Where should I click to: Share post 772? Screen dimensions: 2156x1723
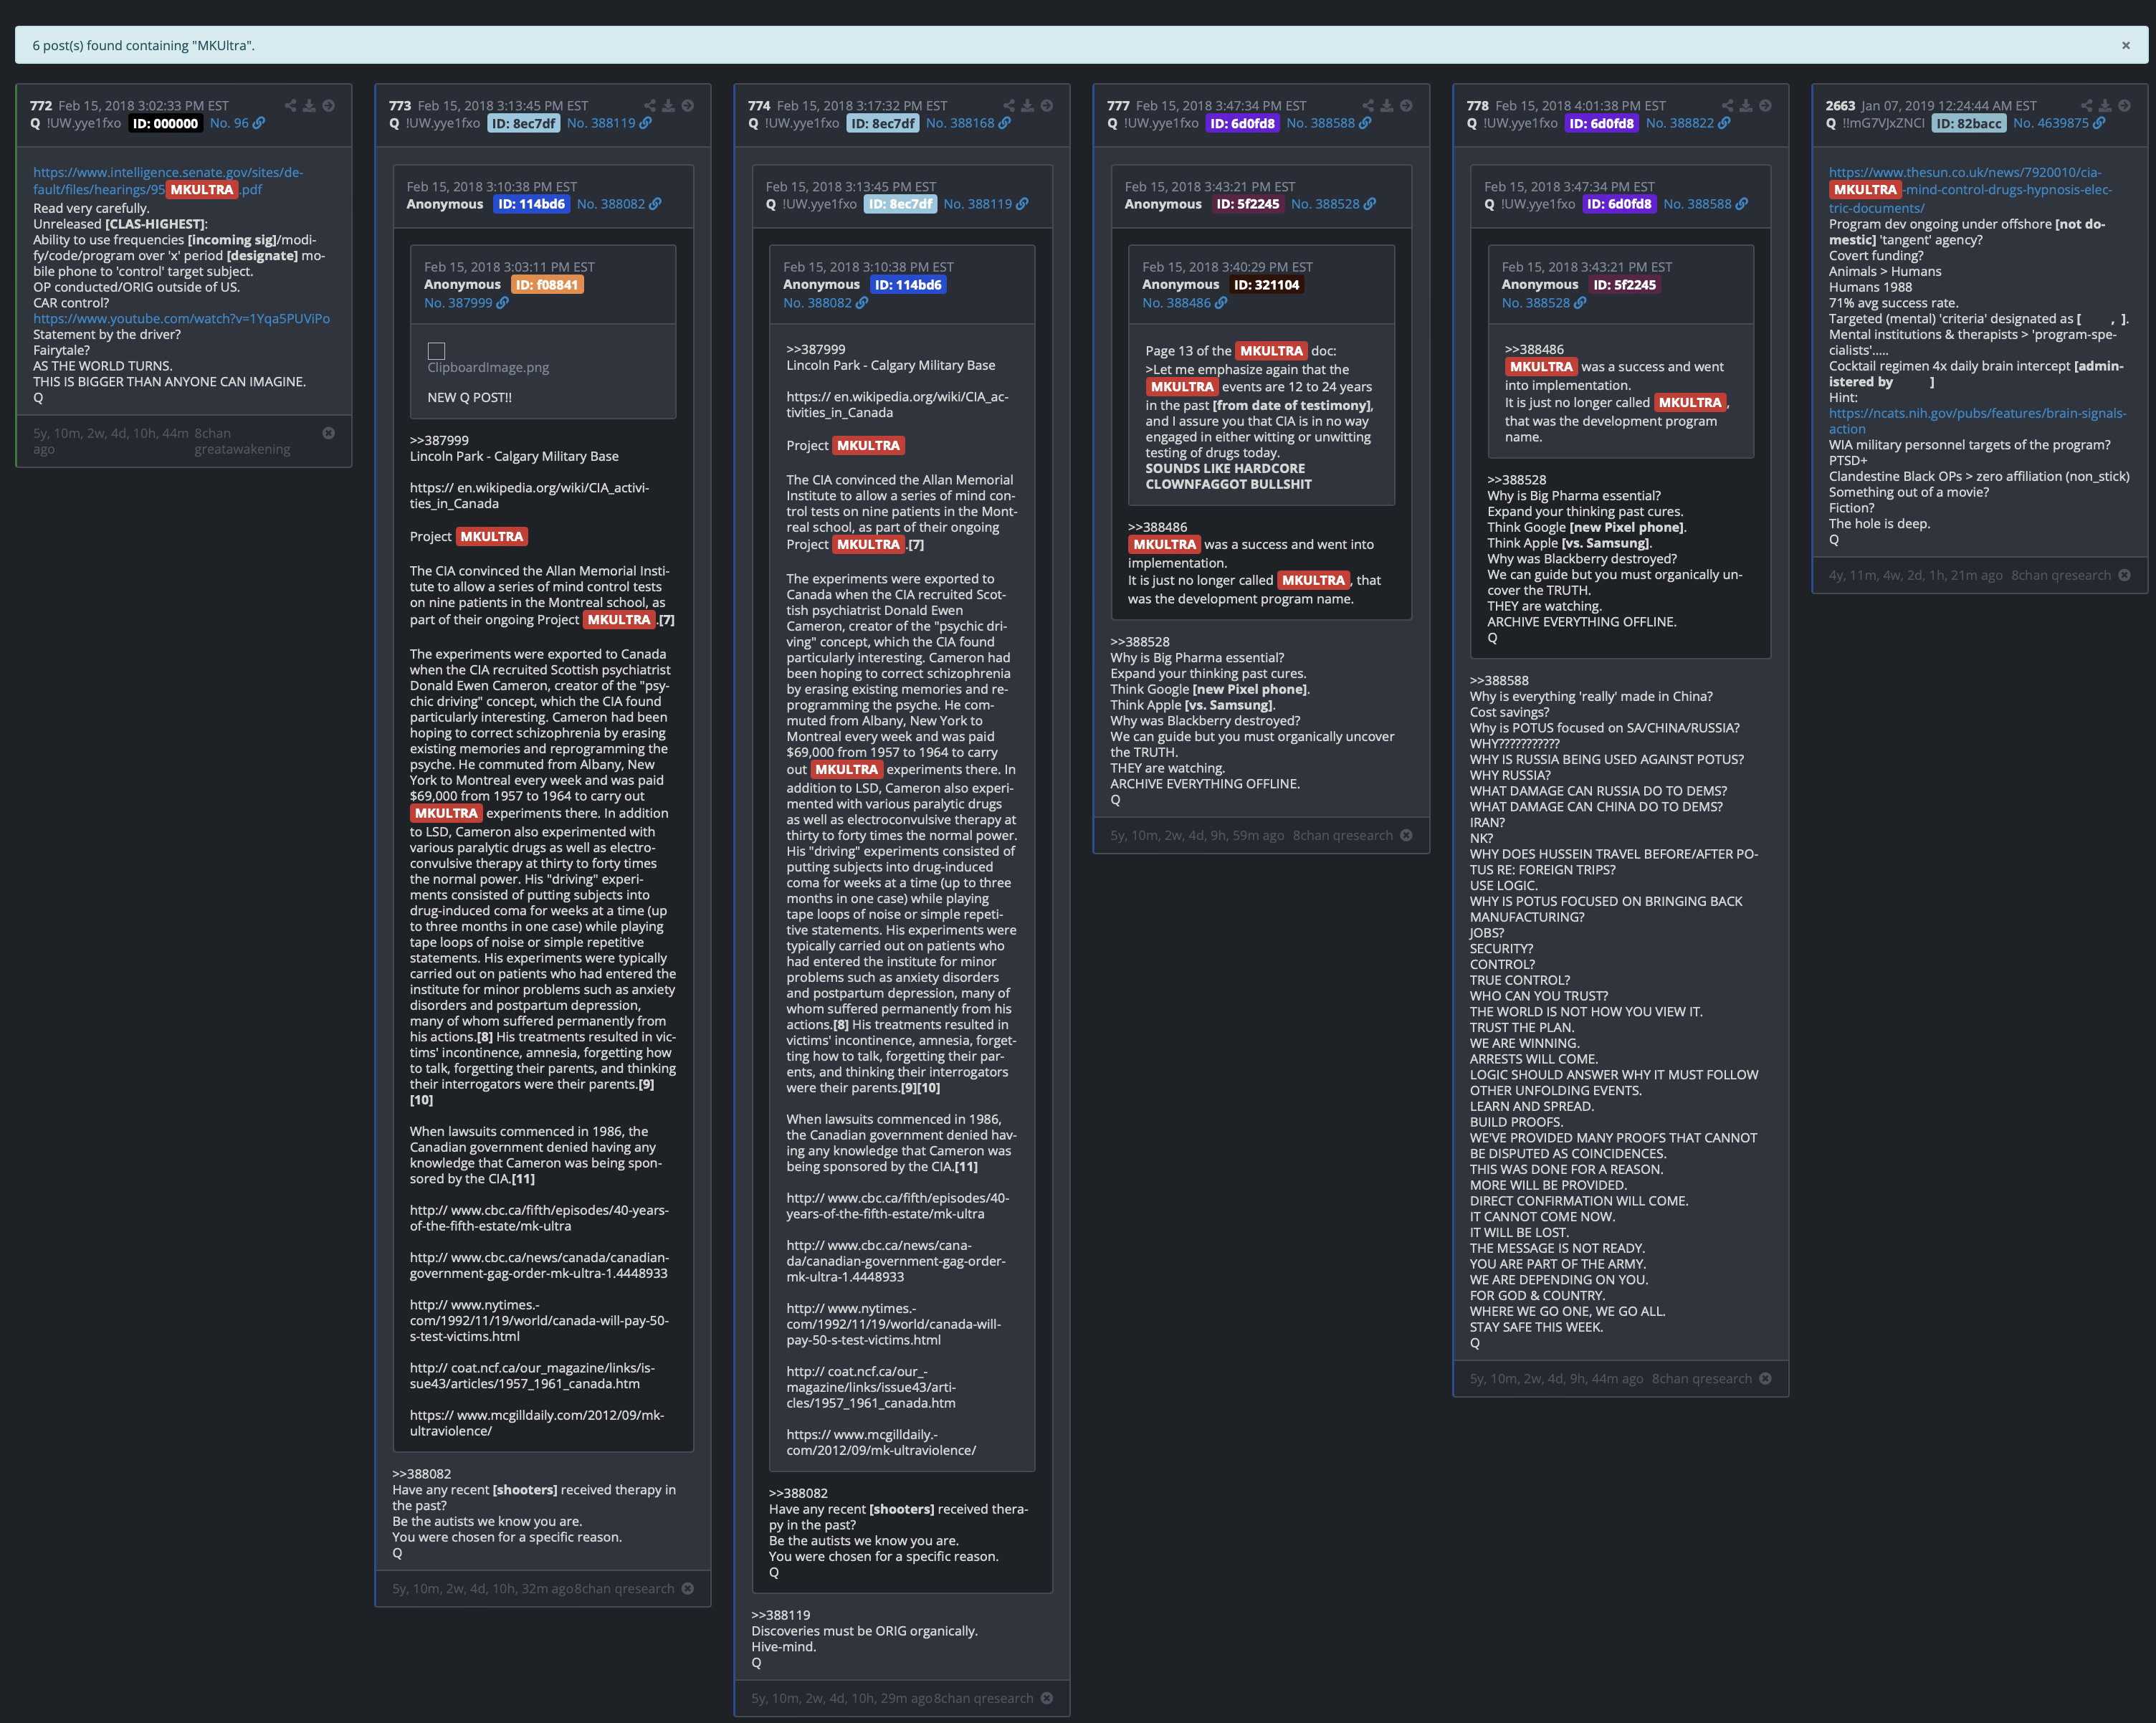click(x=290, y=106)
